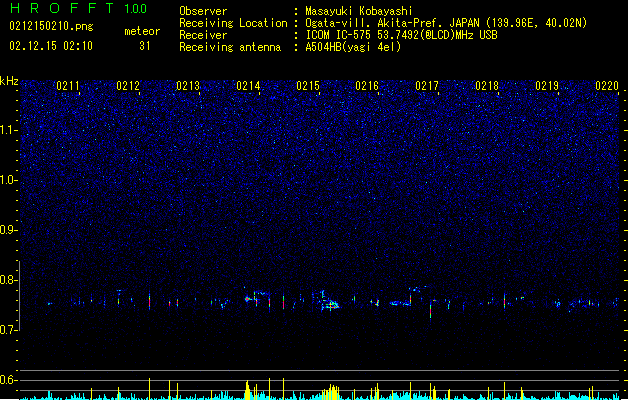Viewport: 629px width, 400px height.
Task: Click the 0217 time marker
Action: click(x=427, y=86)
